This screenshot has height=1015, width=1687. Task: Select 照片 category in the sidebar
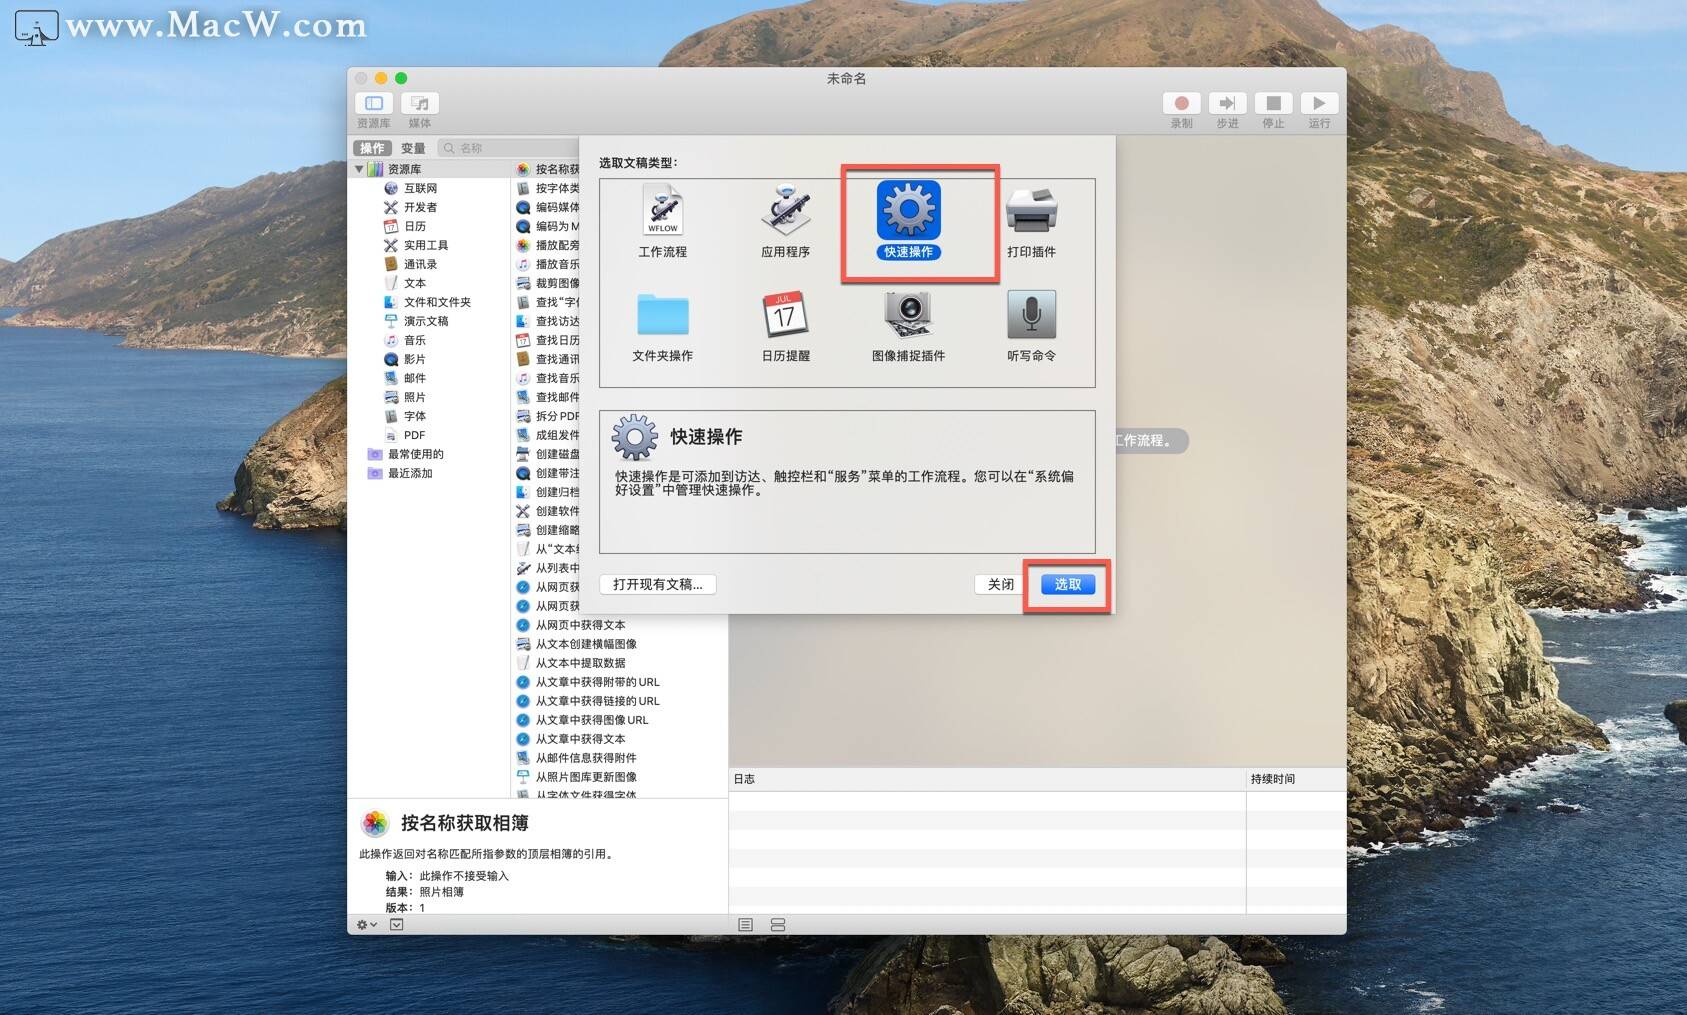(x=415, y=396)
